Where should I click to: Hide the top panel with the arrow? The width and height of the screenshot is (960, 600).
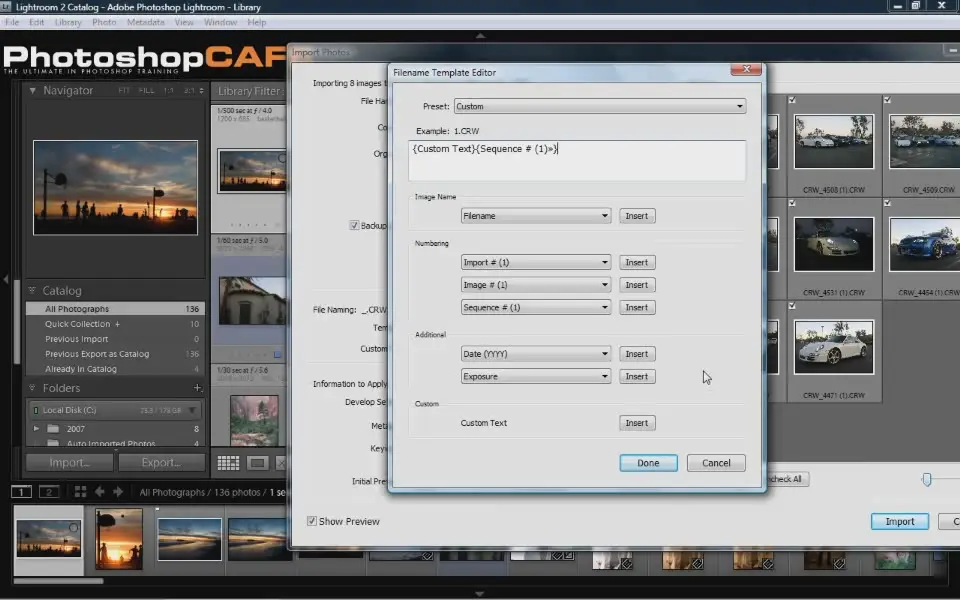click(481, 36)
